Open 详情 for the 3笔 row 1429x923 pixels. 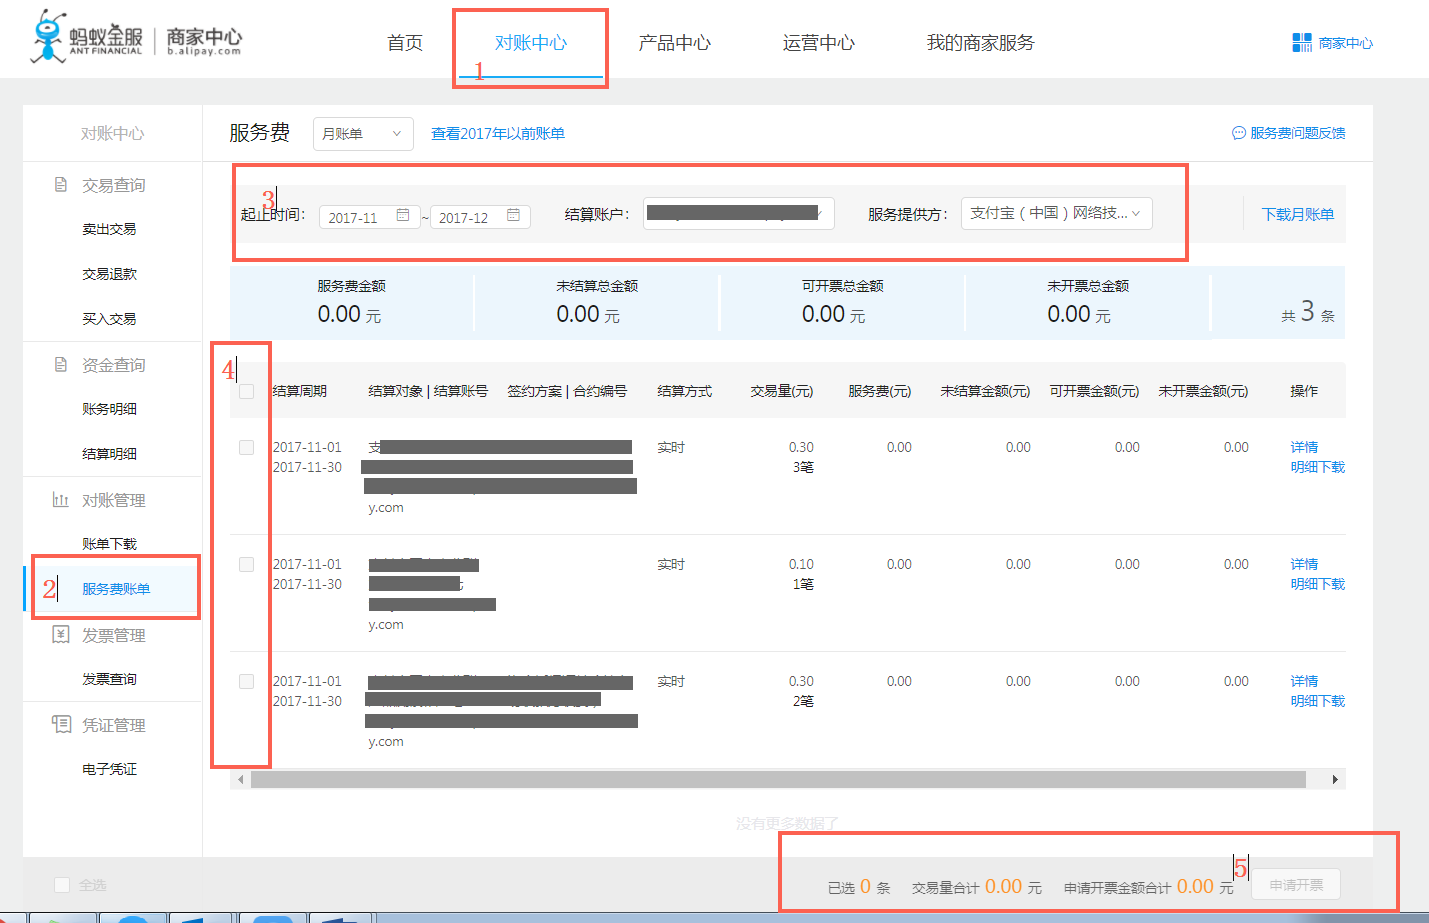click(x=1304, y=447)
